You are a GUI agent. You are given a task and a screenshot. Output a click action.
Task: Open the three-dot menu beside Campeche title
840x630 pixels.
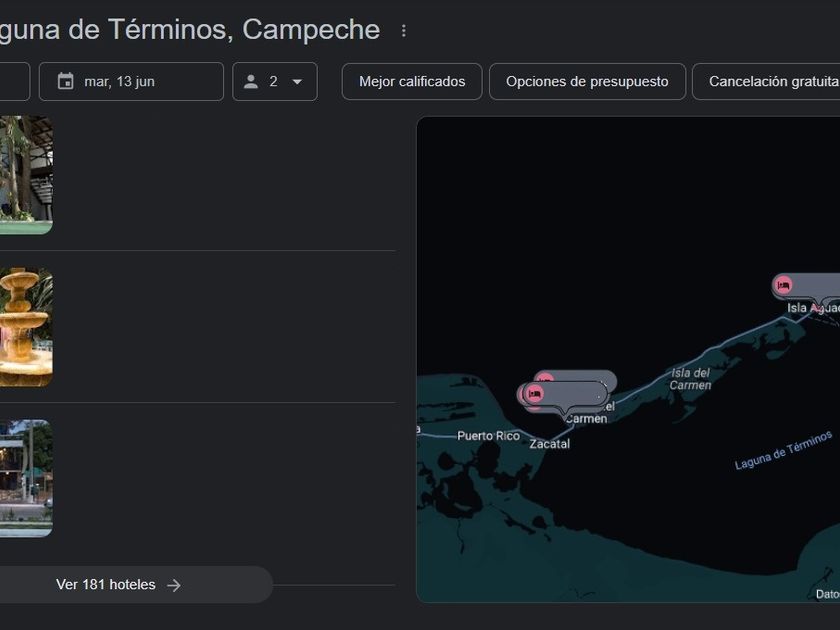click(404, 31)
